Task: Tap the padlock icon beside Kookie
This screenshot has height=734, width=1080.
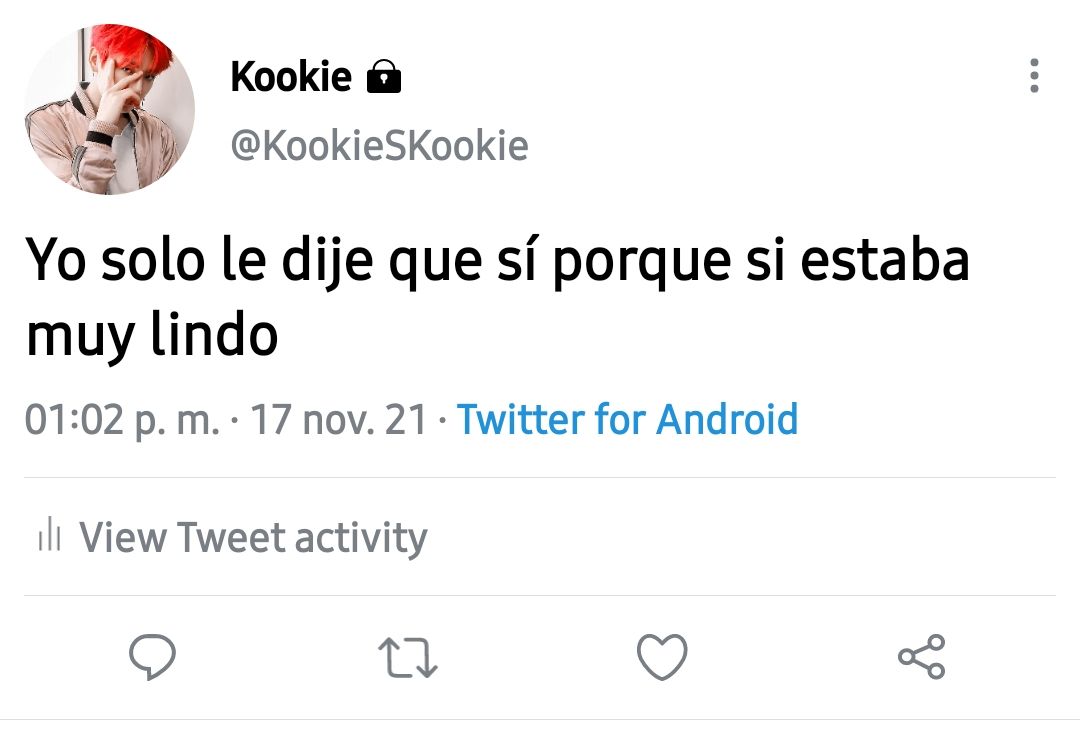Action: (384, 76)
